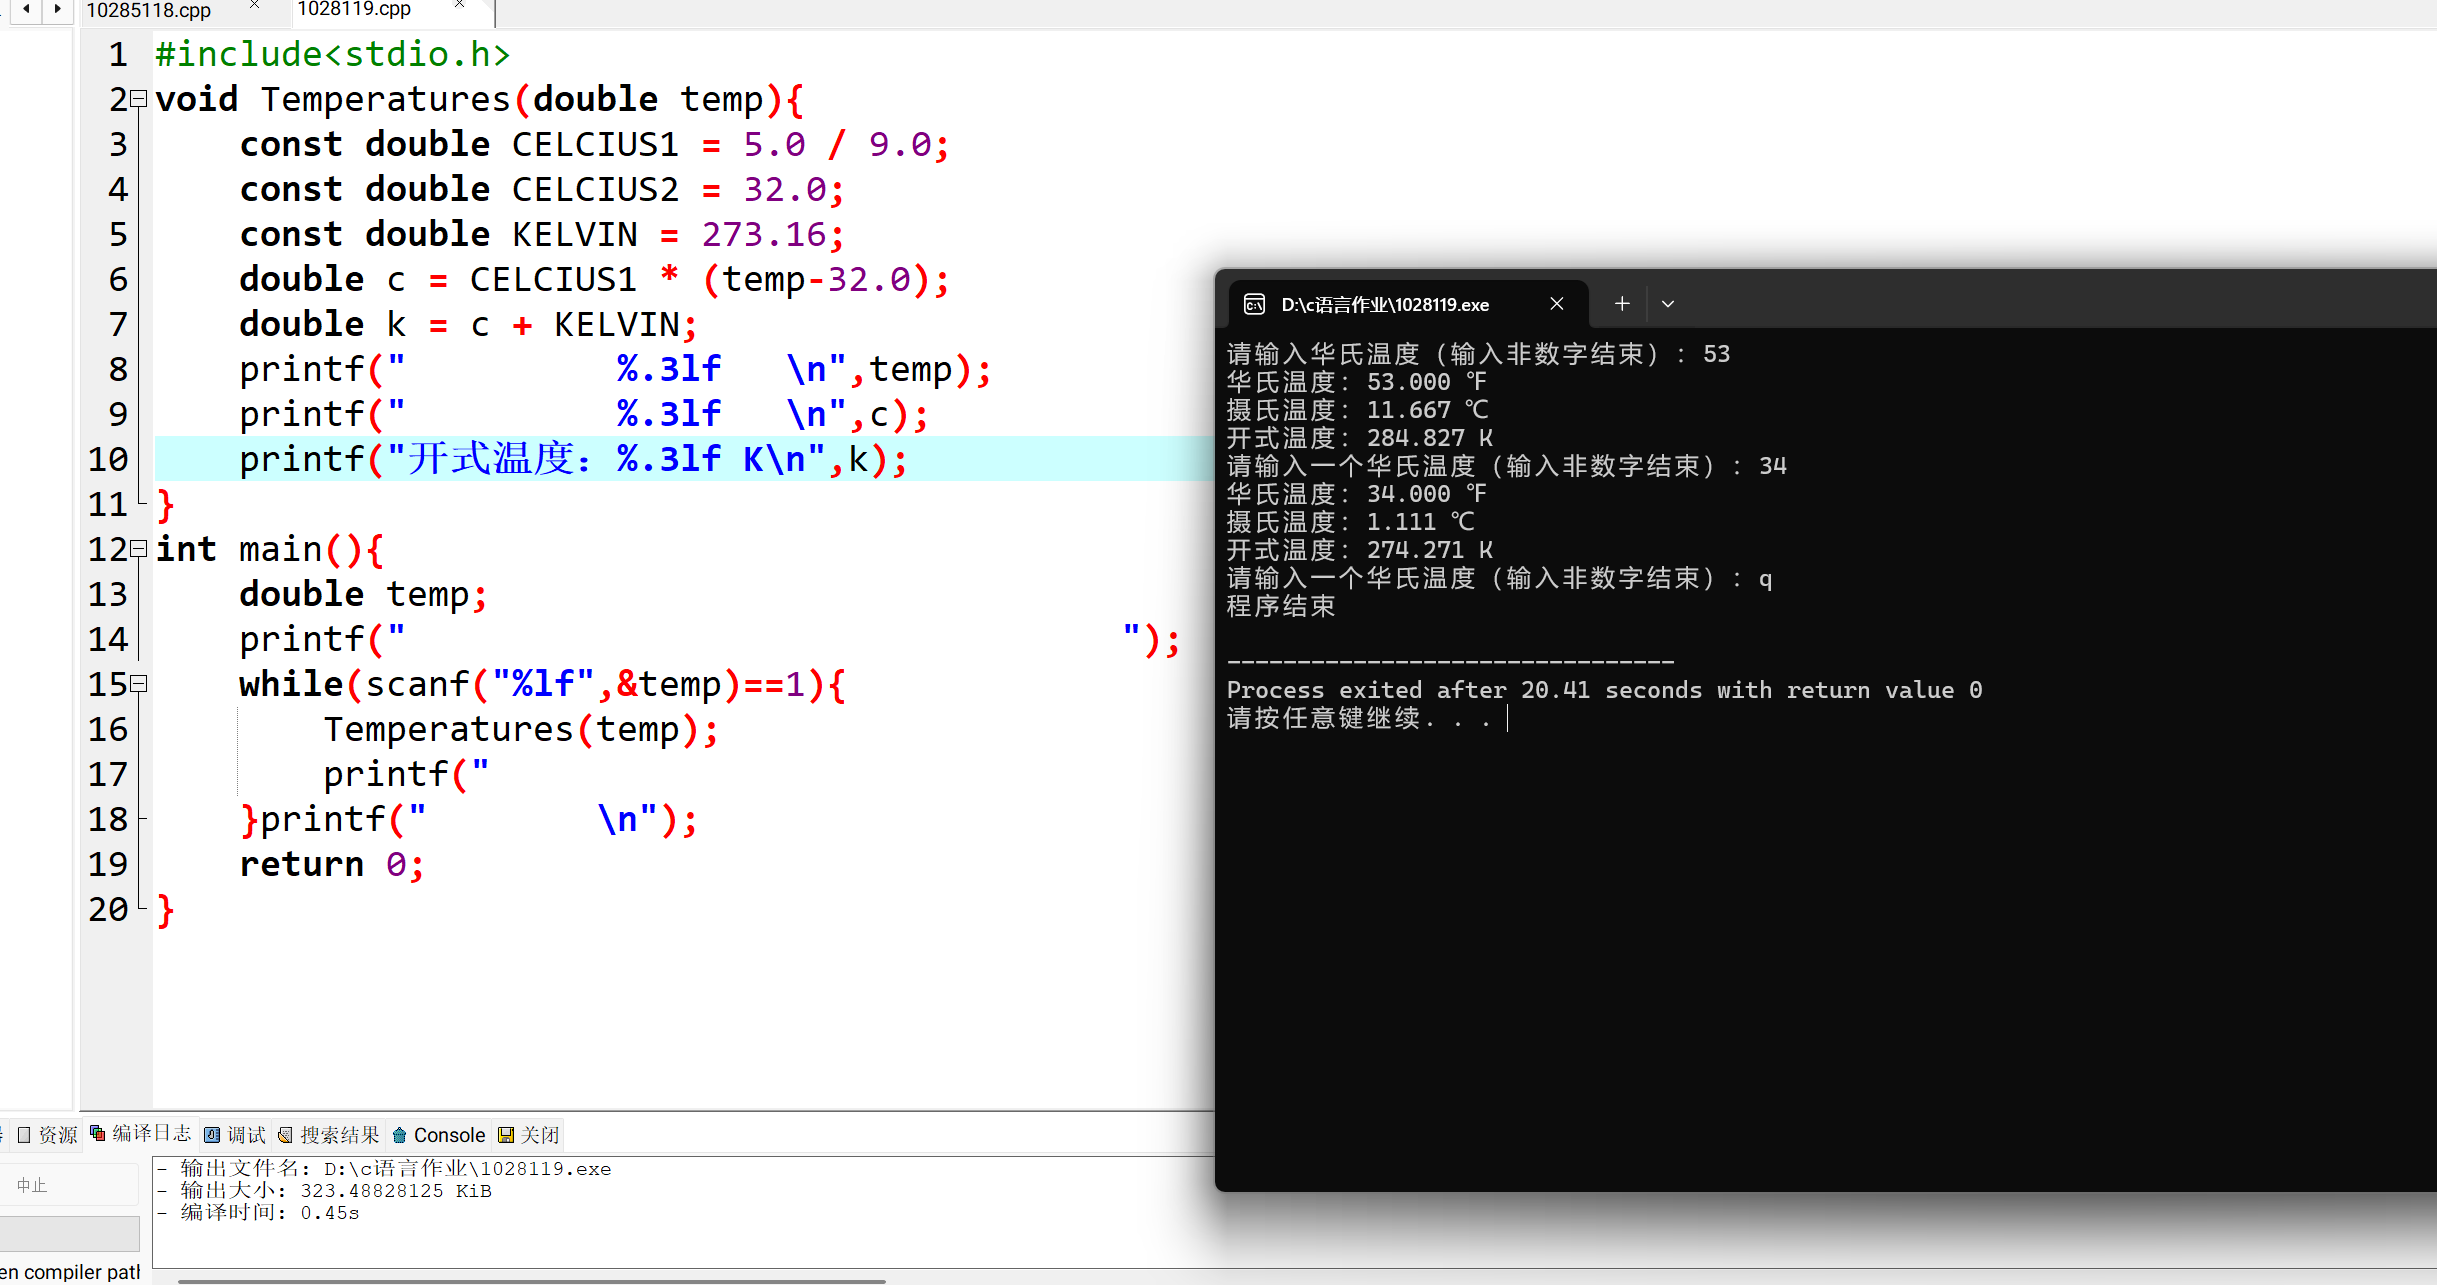Click the horizontal scrollbar under compile log
Image resolution: width=2437 pixels, height=1285 pixels.
point(530,1280)
